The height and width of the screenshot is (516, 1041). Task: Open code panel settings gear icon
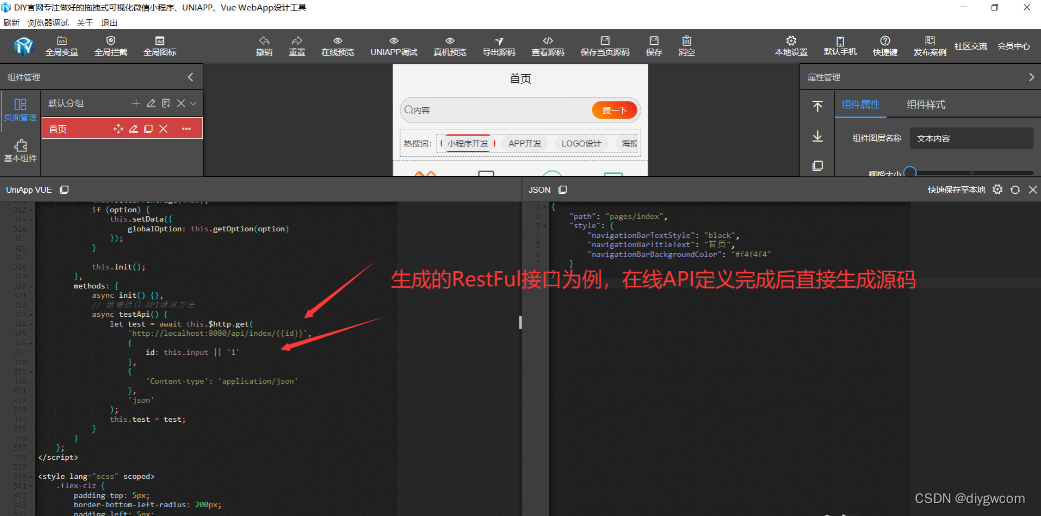[x=997, y=190]
